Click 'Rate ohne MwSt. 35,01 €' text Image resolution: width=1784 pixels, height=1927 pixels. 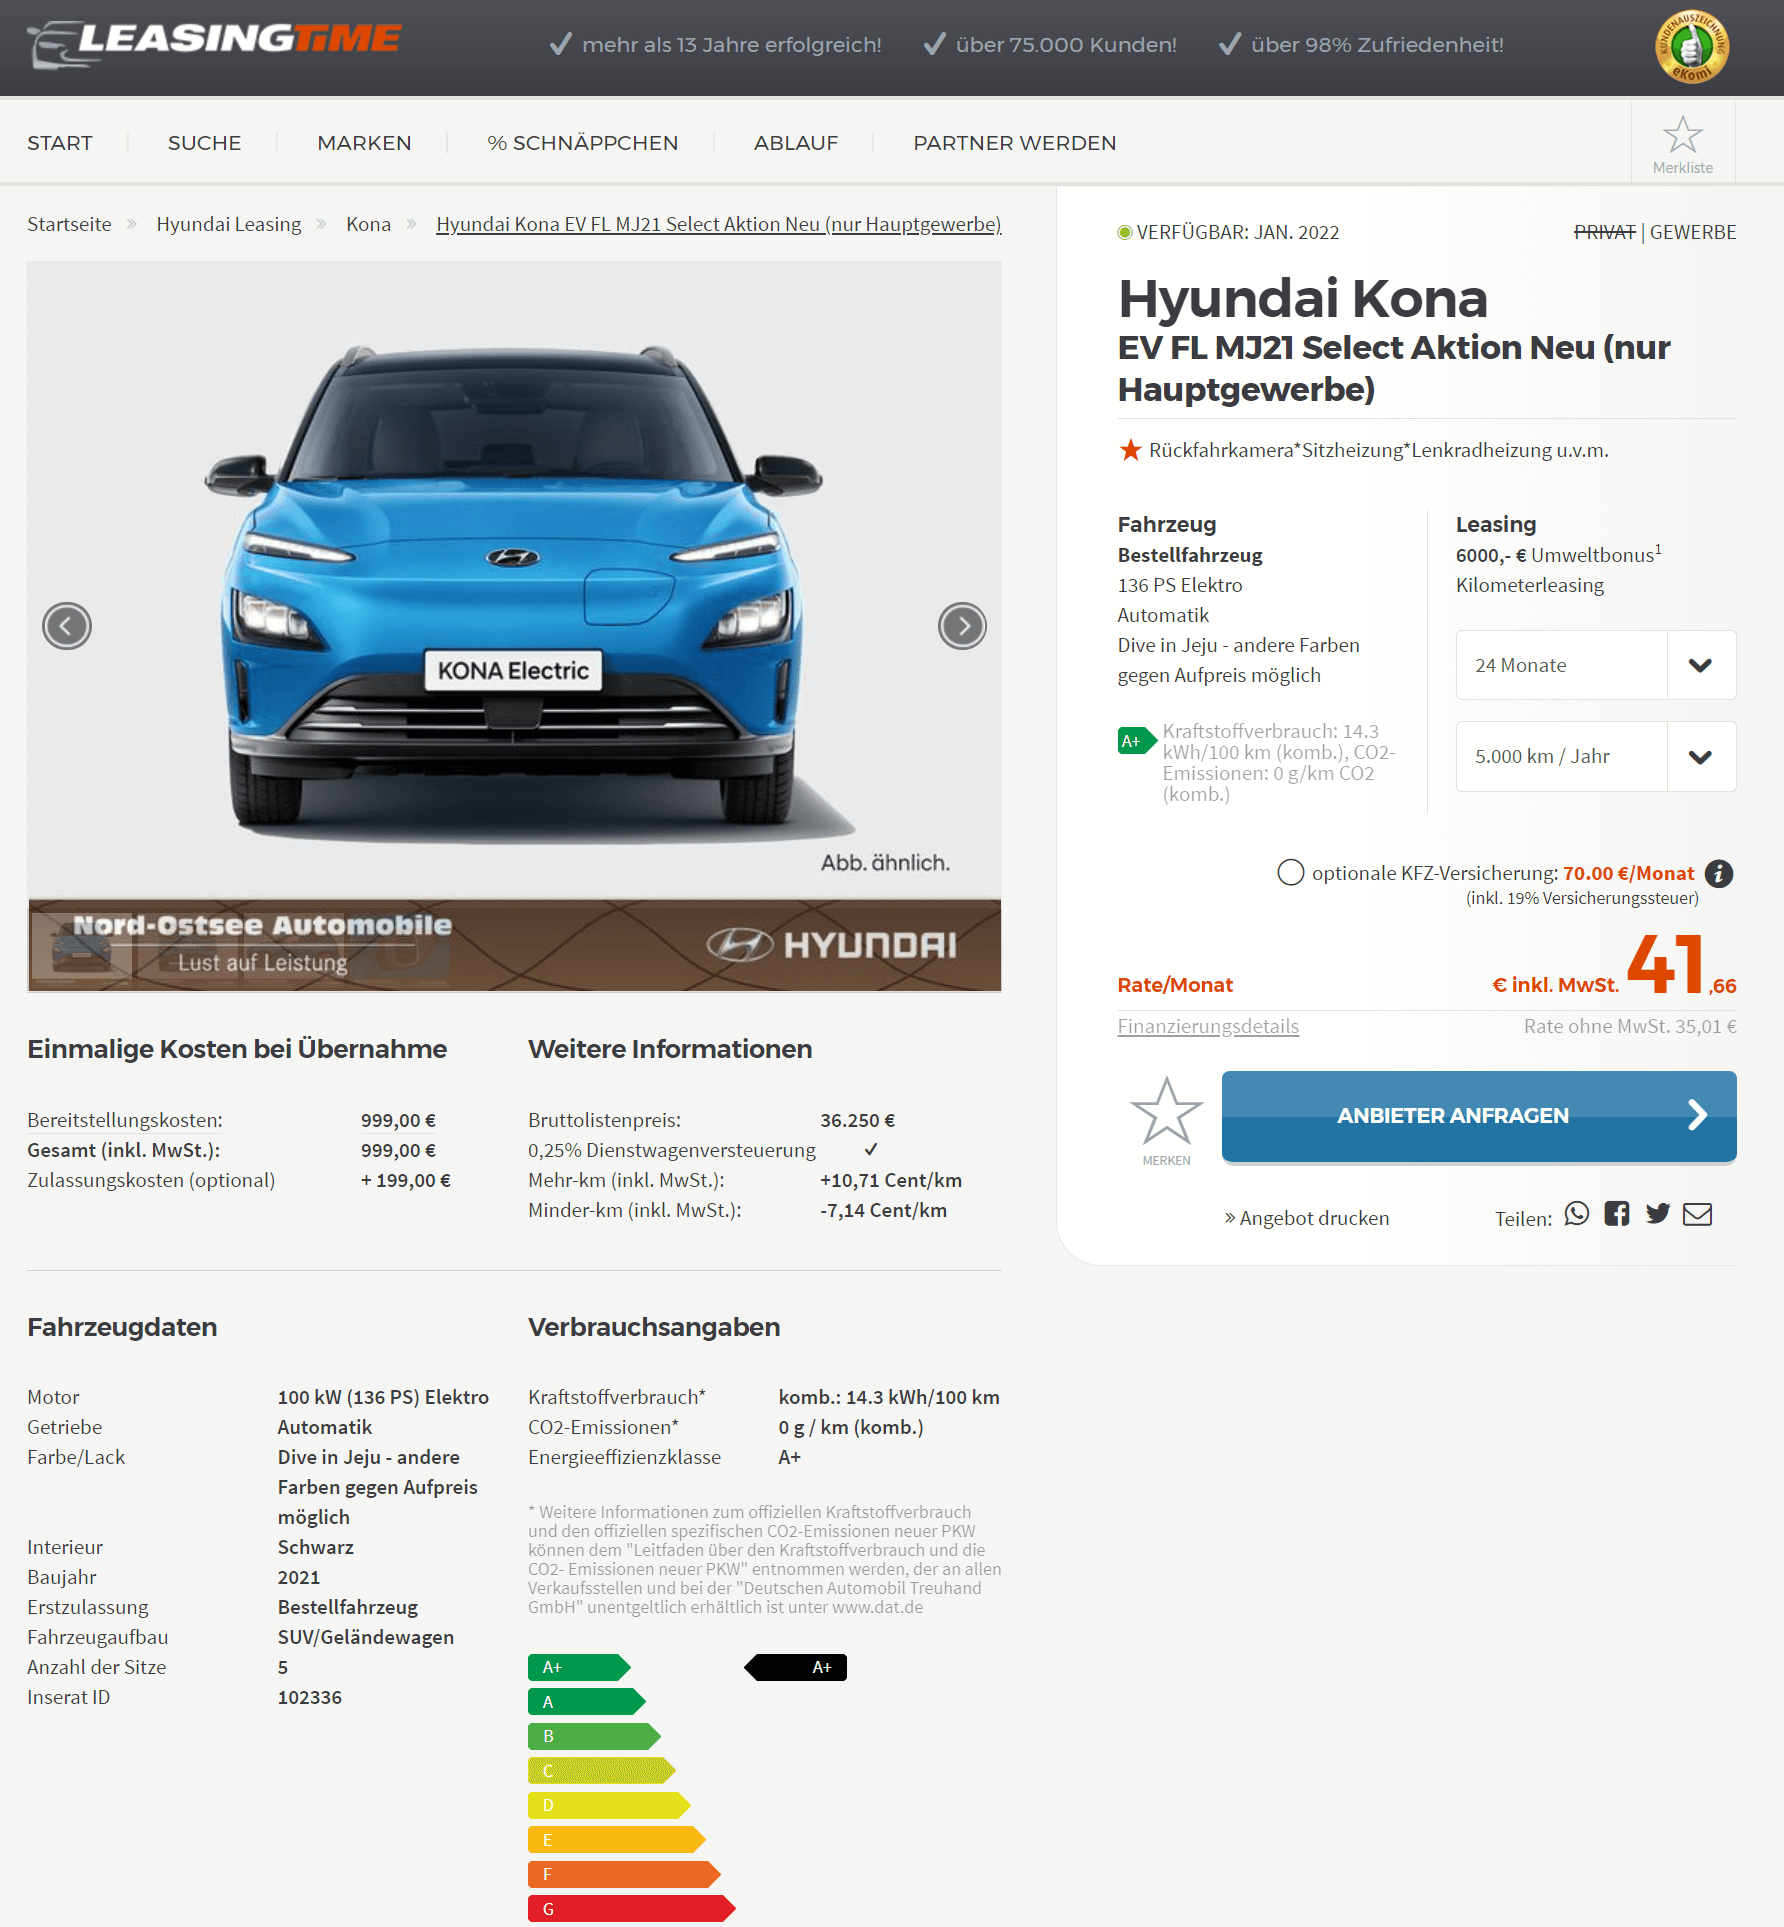pos(1630,1026)
